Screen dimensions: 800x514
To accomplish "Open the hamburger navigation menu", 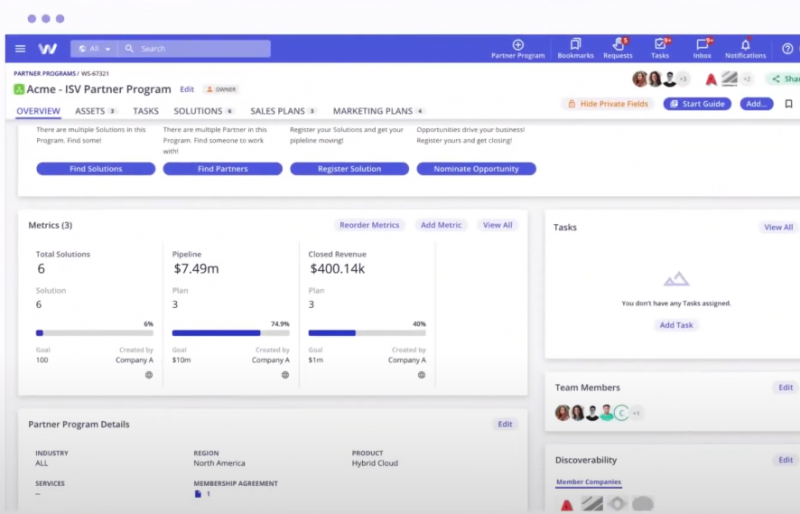I will coord(20,48).
